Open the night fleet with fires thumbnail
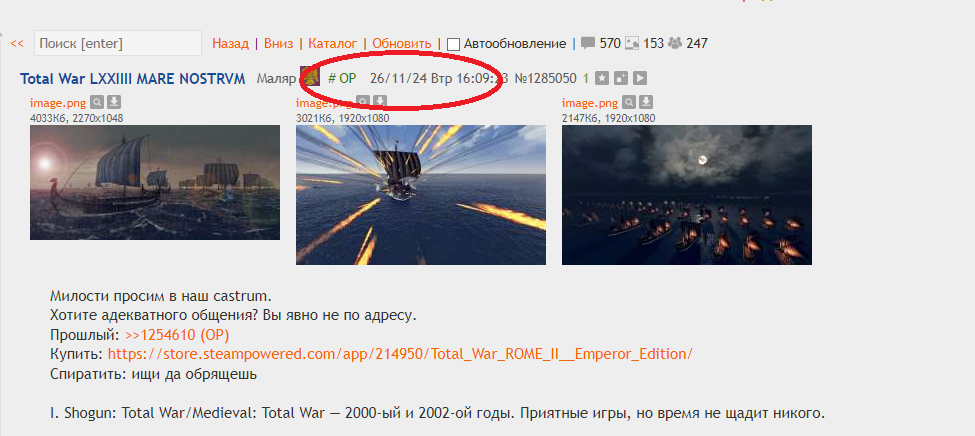The image size is (975, 436). pos(686,195)
